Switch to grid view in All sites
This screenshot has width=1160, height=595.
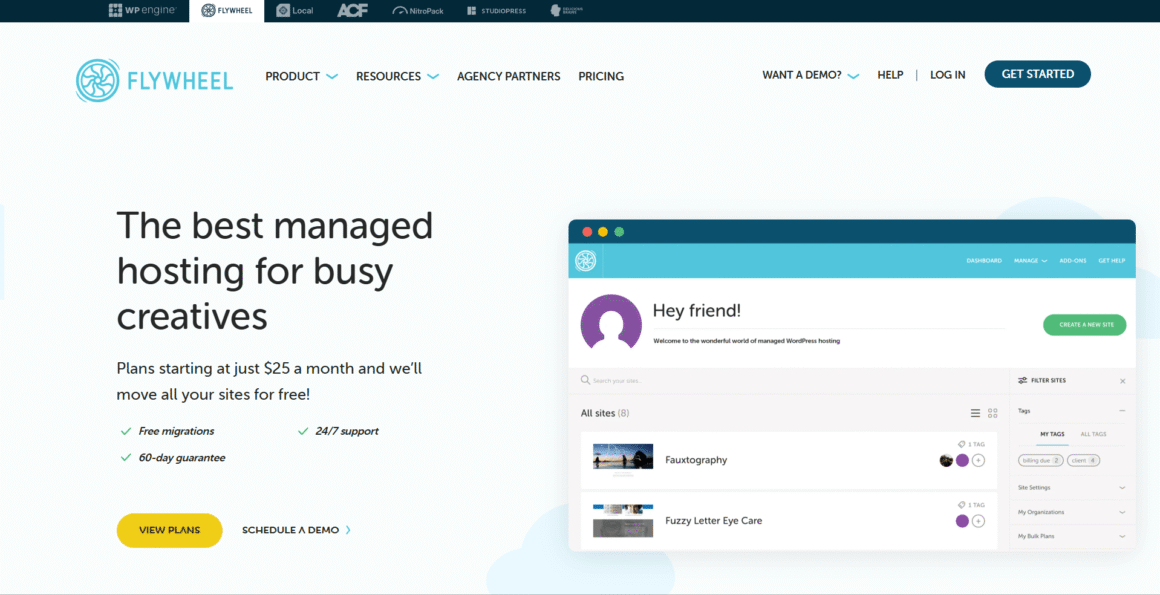click(991, 413)
